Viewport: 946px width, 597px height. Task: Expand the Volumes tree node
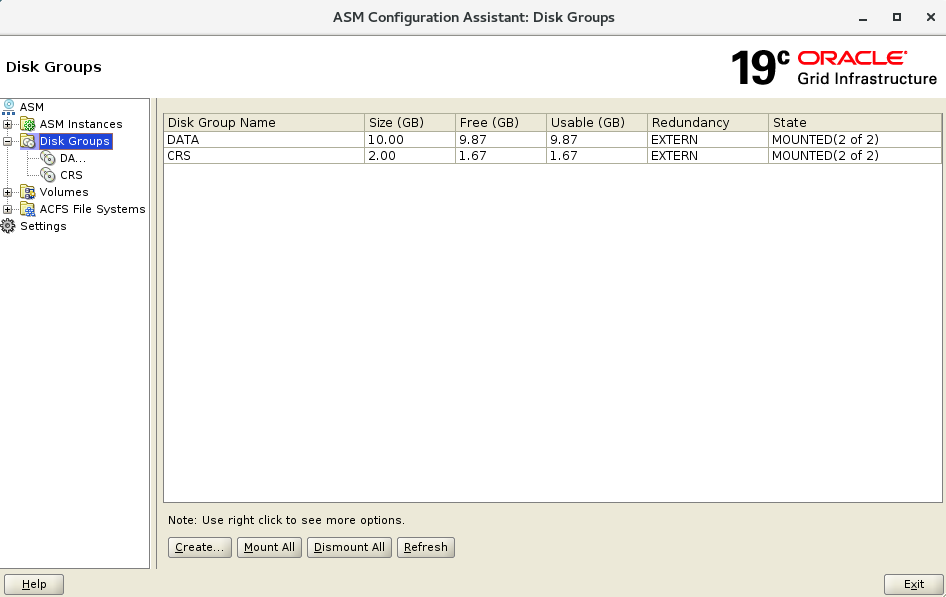click(8, 192)
